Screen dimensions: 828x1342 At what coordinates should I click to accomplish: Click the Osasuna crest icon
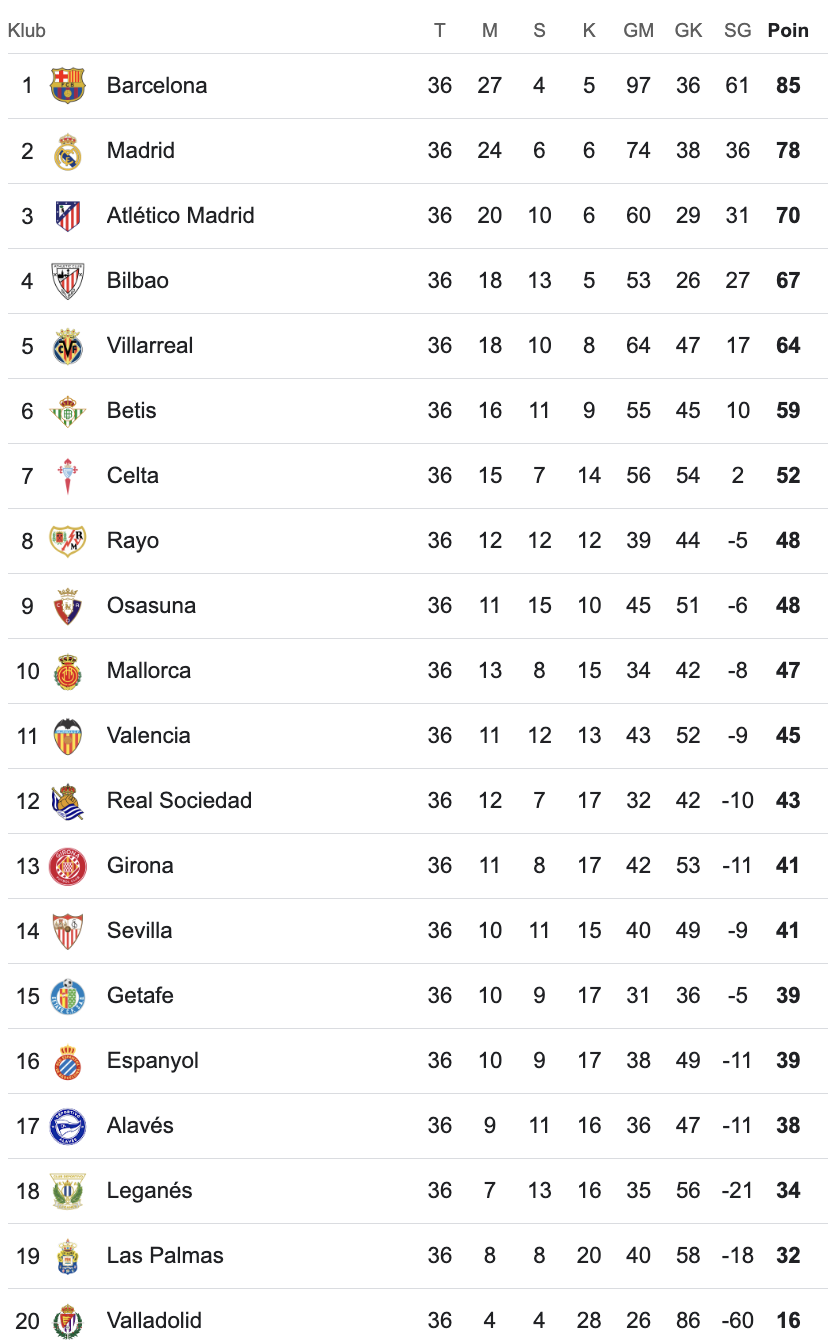click(68, 606)
